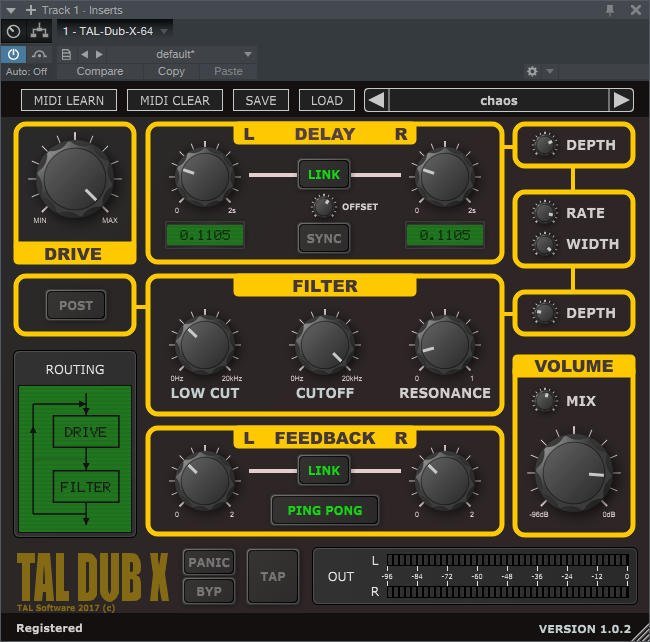650x642 pixels.
Task: Toggle the BYP bypass button
Action: (x=209, y=591)
